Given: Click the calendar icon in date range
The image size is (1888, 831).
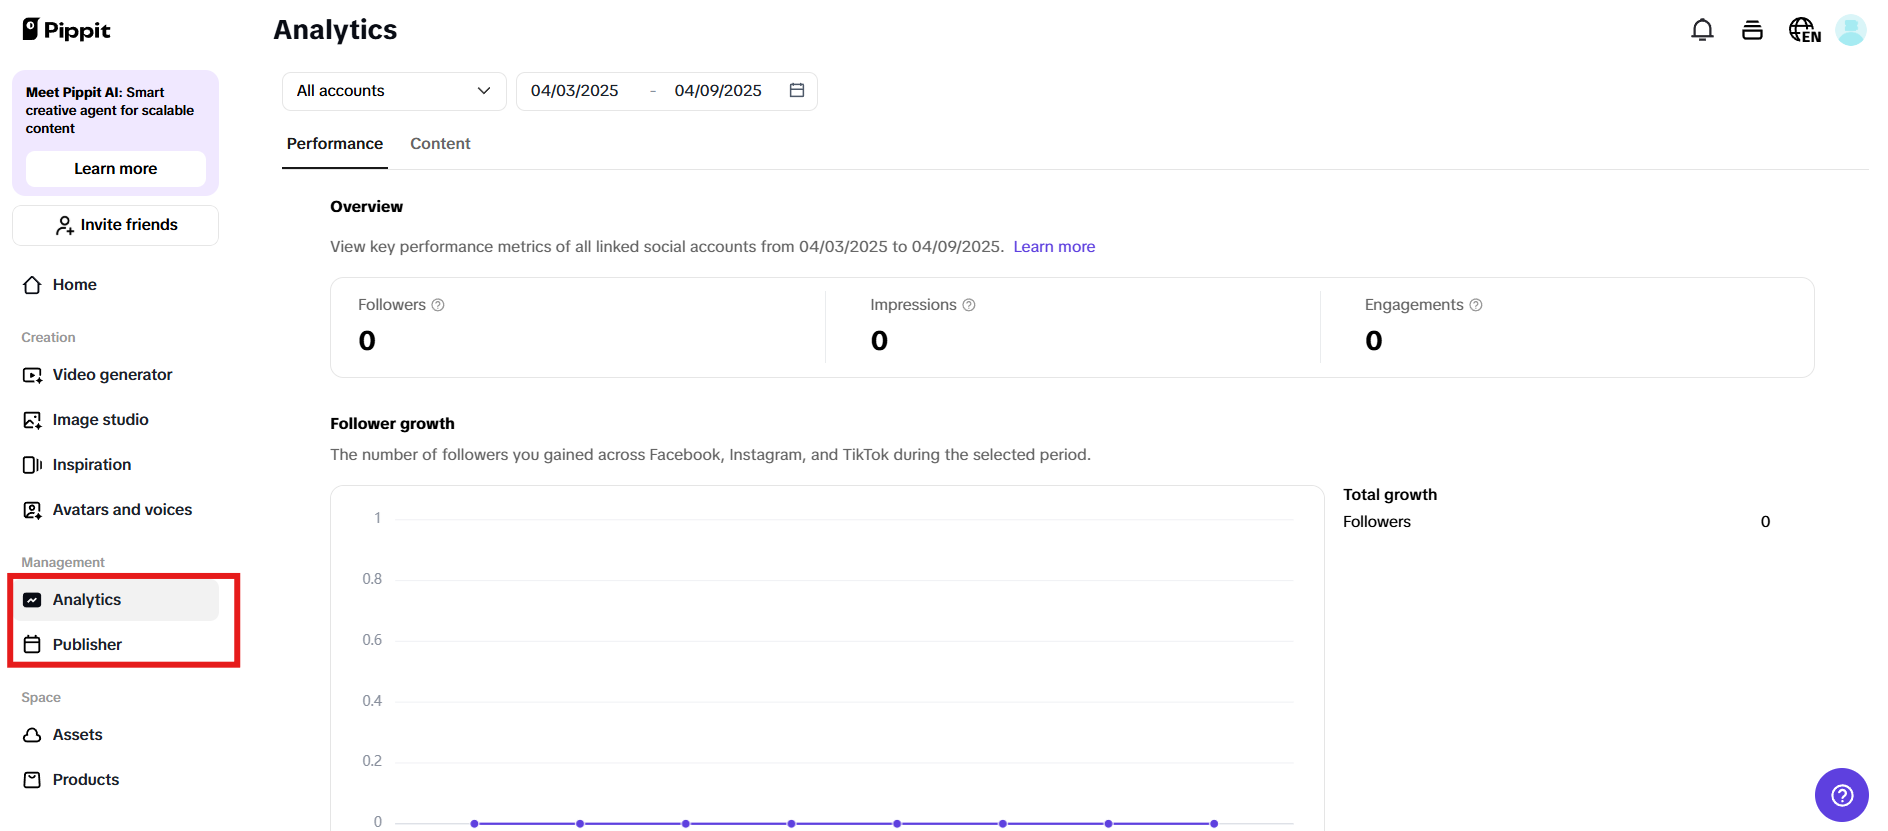Looking at the screenshot, I should (x=797, y=90).
